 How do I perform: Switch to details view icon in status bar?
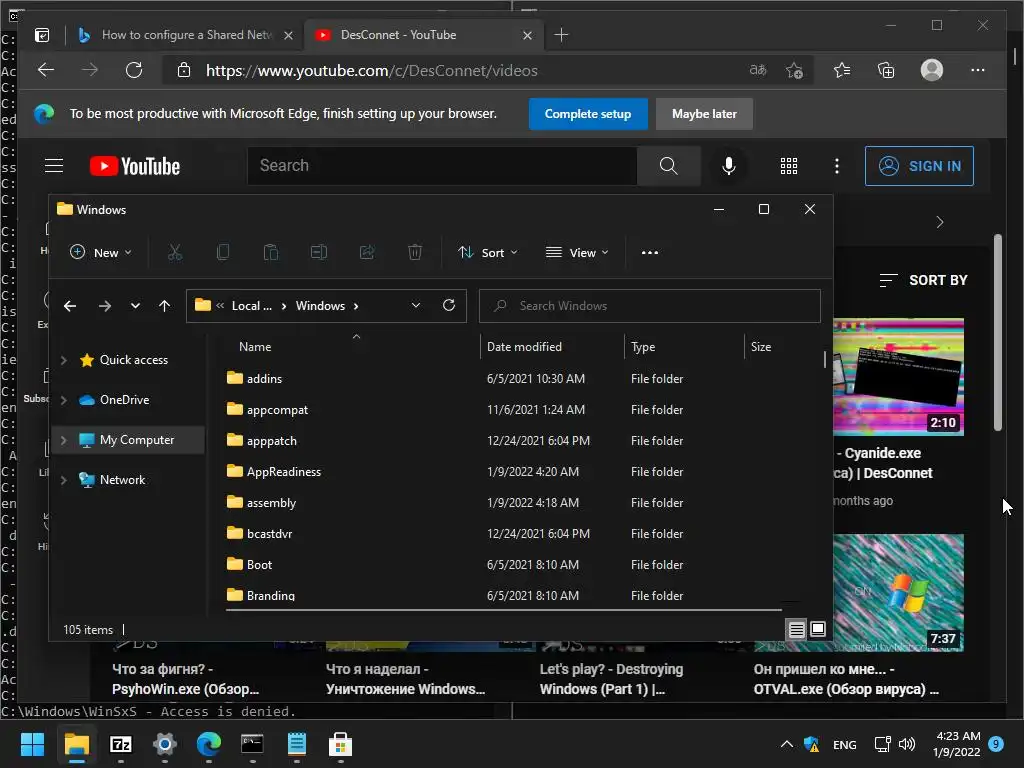click(797, 630)
